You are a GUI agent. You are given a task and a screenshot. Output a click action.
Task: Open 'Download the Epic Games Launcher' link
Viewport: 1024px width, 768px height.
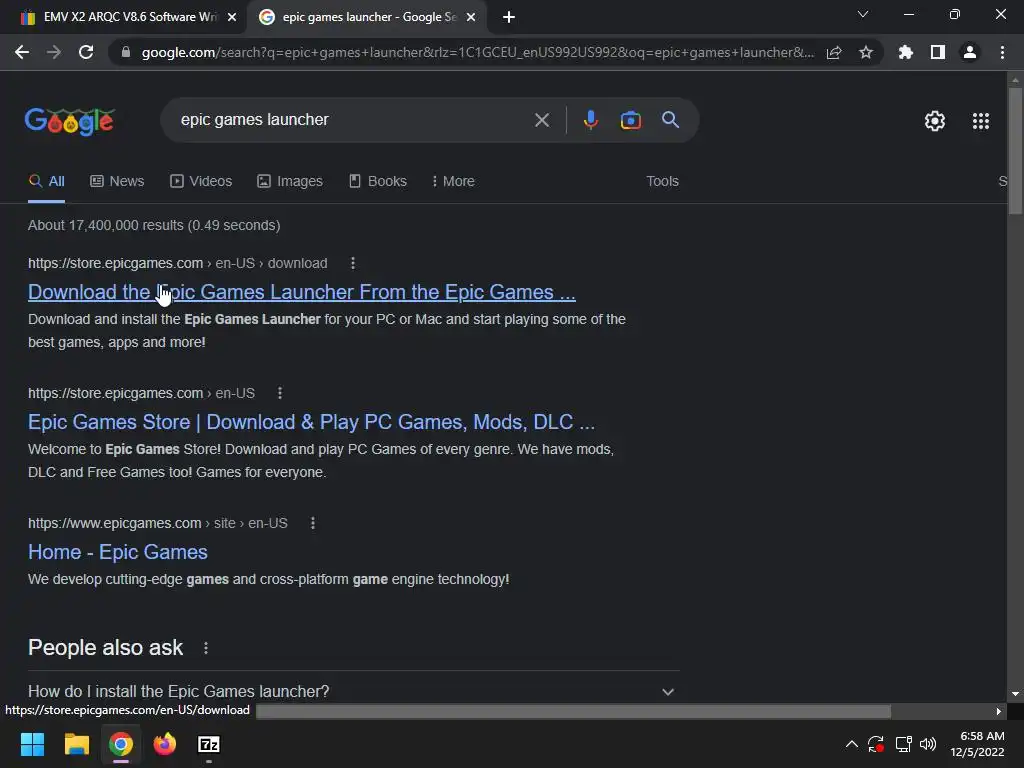tap(302, 292)
